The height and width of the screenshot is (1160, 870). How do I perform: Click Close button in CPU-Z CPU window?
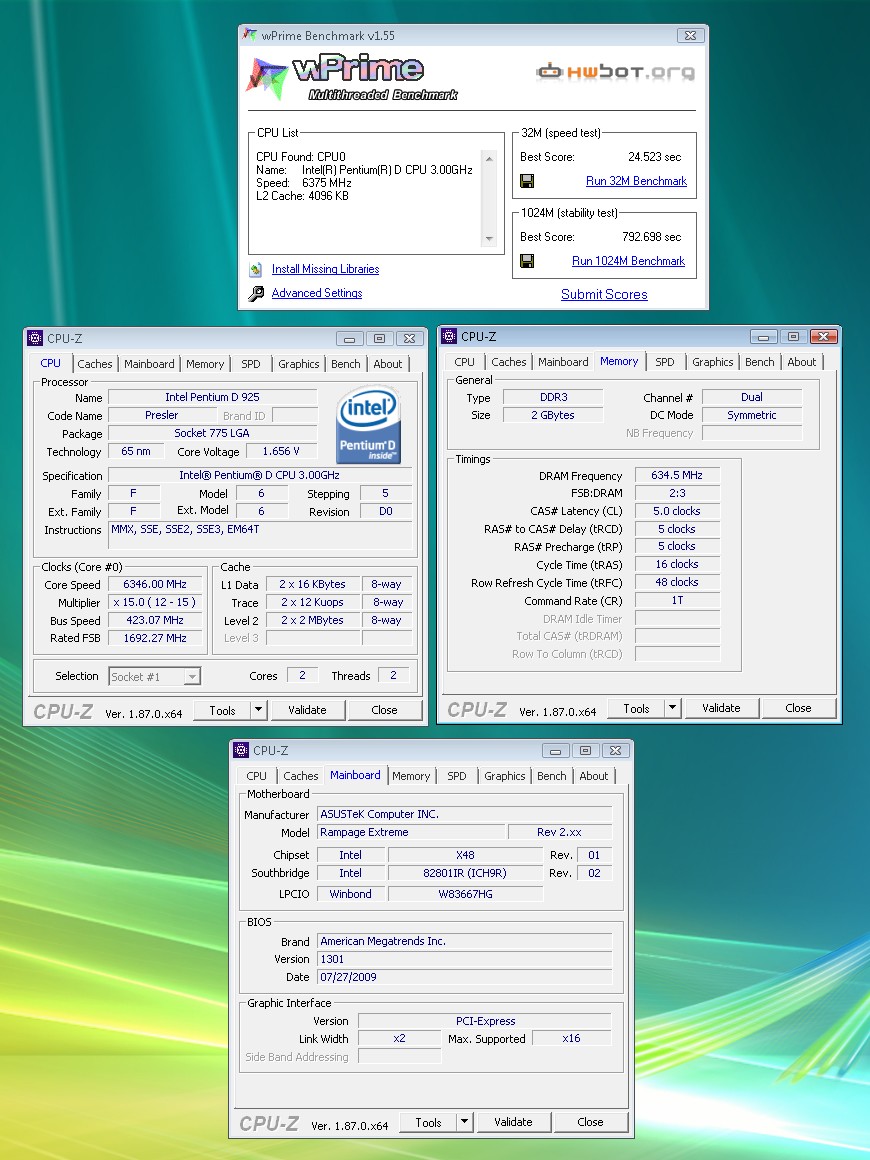point(384,710)
